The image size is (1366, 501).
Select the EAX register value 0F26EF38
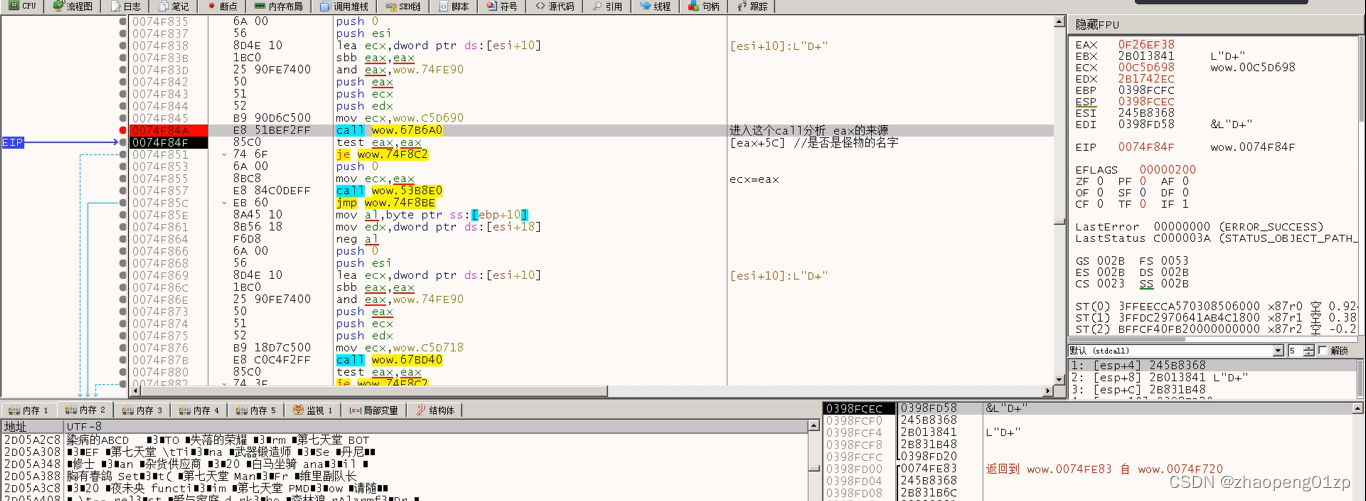[x=1146, y=44]
